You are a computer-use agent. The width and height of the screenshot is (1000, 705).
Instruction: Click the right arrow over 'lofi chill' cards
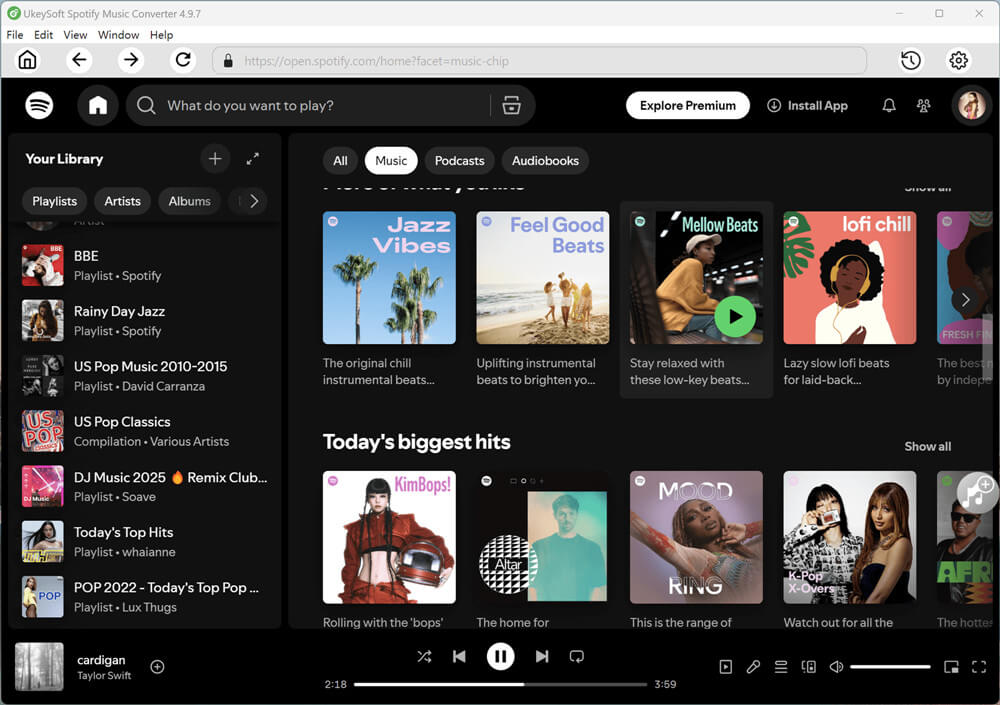pos(965,299)
